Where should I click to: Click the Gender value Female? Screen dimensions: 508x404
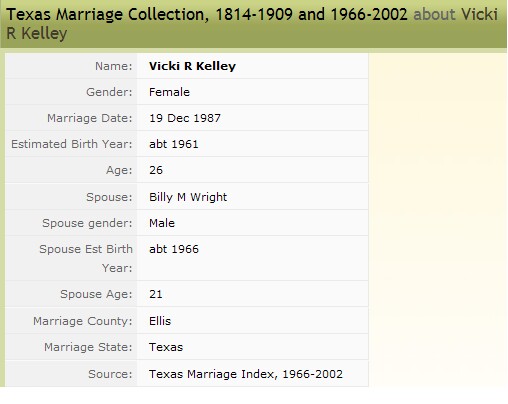(x=169, y=92)
